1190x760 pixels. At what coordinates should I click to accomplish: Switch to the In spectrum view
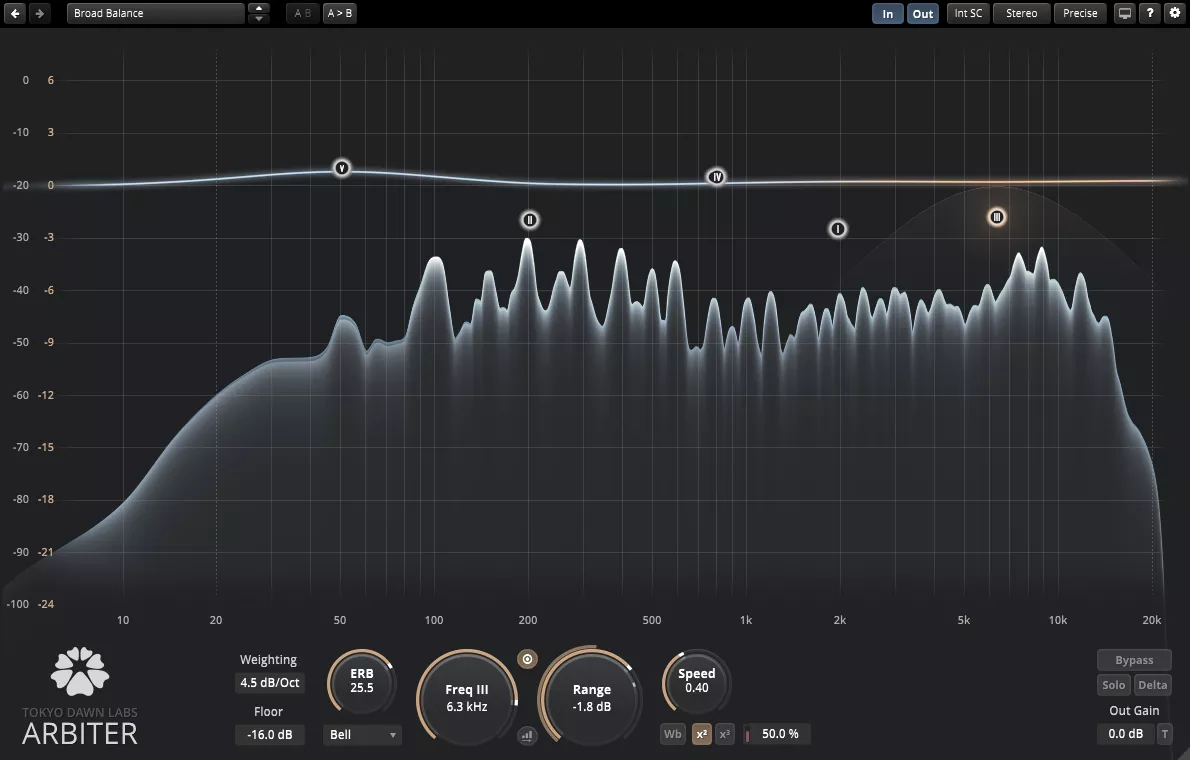(x=887, y=13)
